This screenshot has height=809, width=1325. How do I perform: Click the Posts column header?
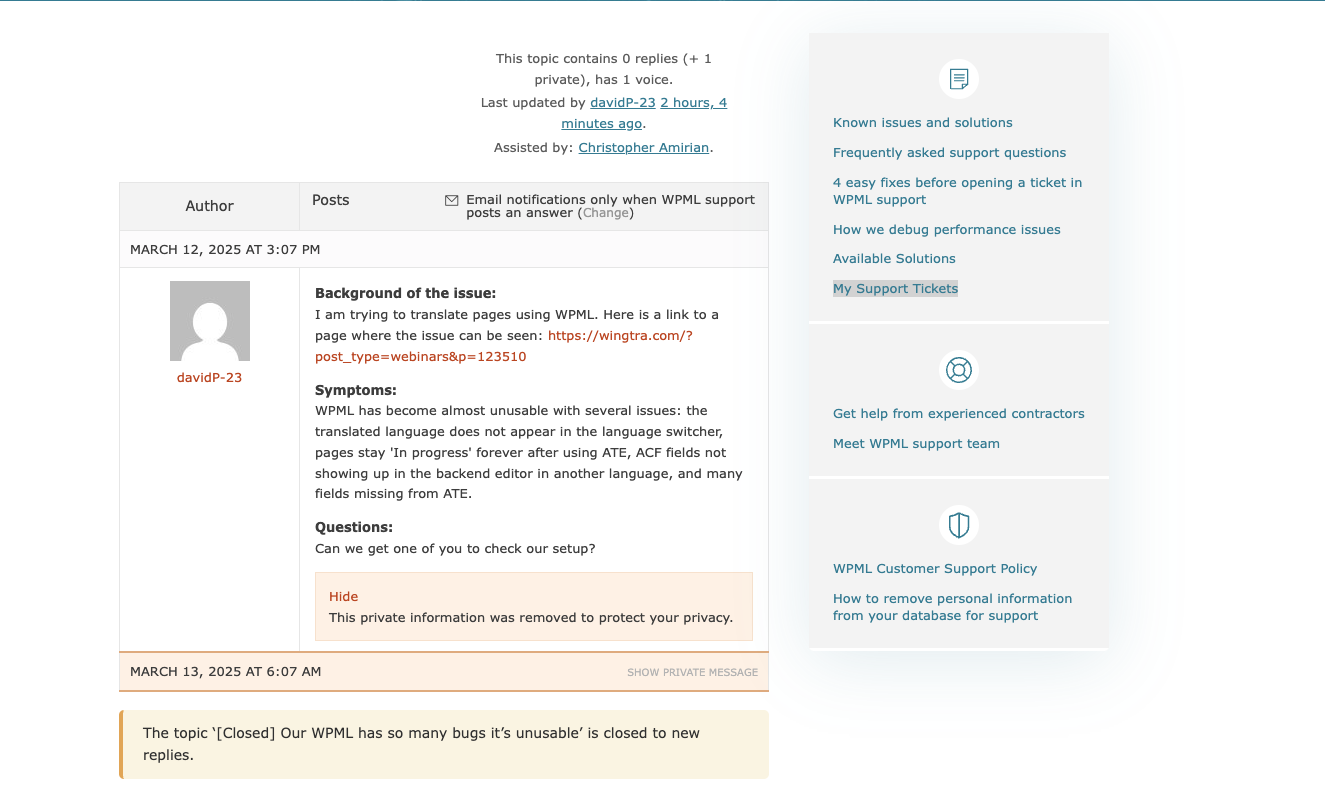(331, 200)
